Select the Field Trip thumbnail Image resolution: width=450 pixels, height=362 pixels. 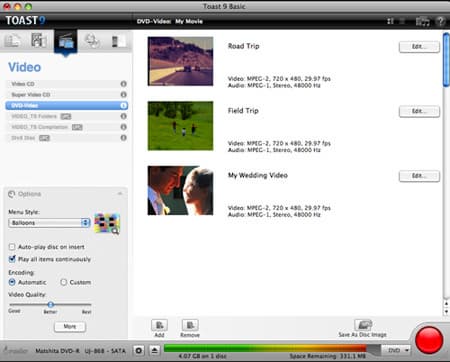180,126
